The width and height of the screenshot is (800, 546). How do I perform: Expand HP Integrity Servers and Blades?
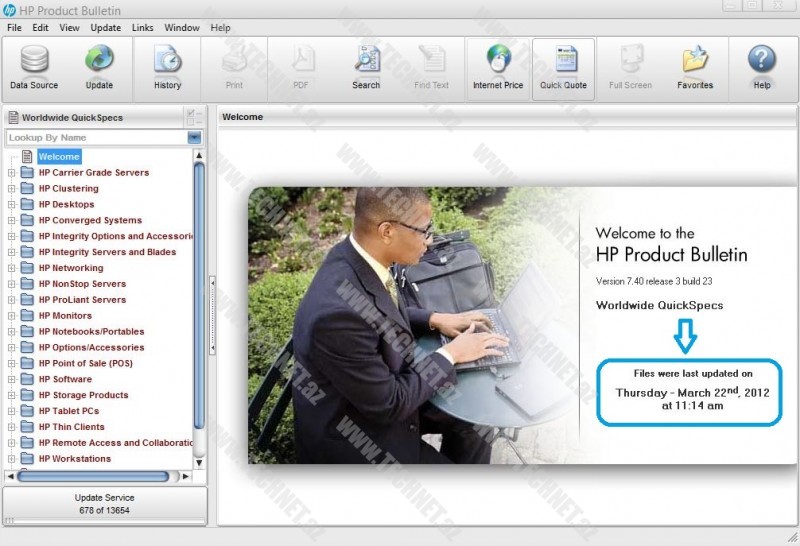(11, 252)
